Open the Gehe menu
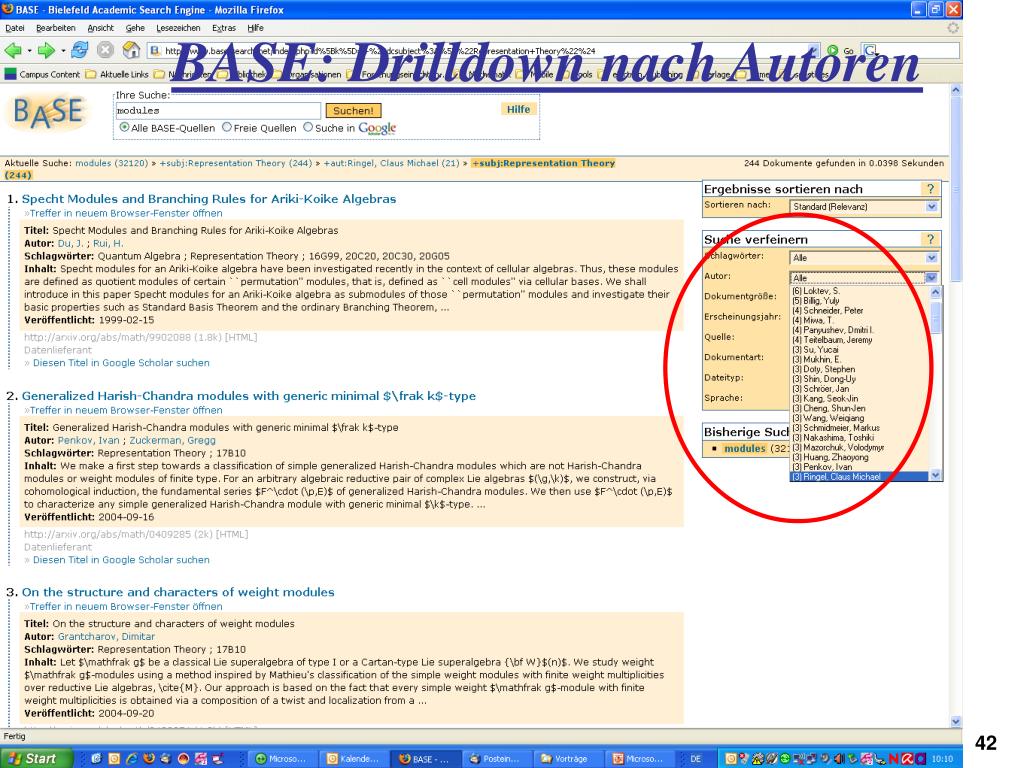Screen dimensions: 1024x768 click(135, 28)
